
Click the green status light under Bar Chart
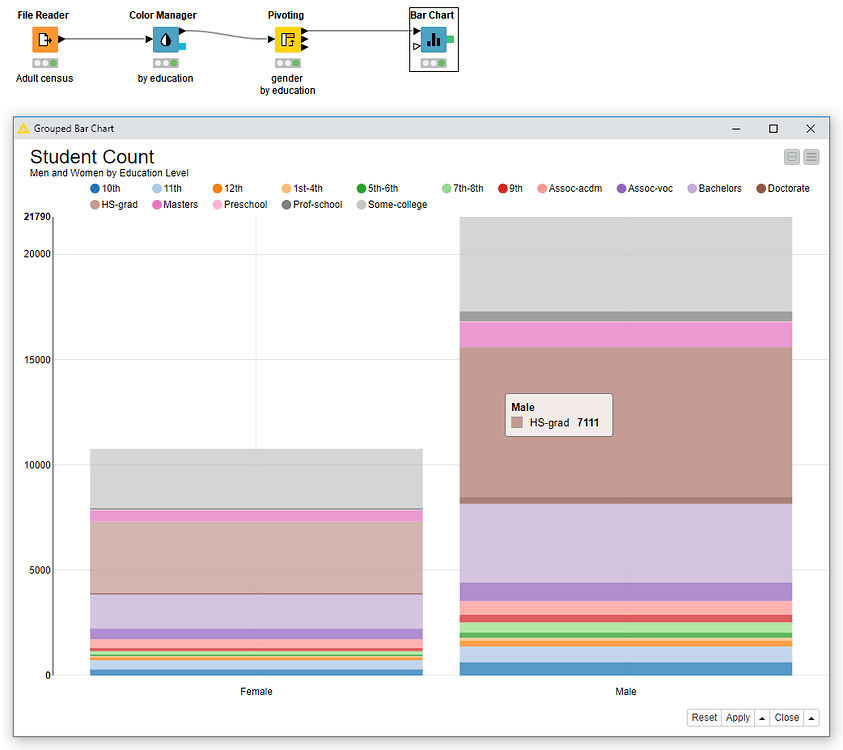click(x=443, y=62)
